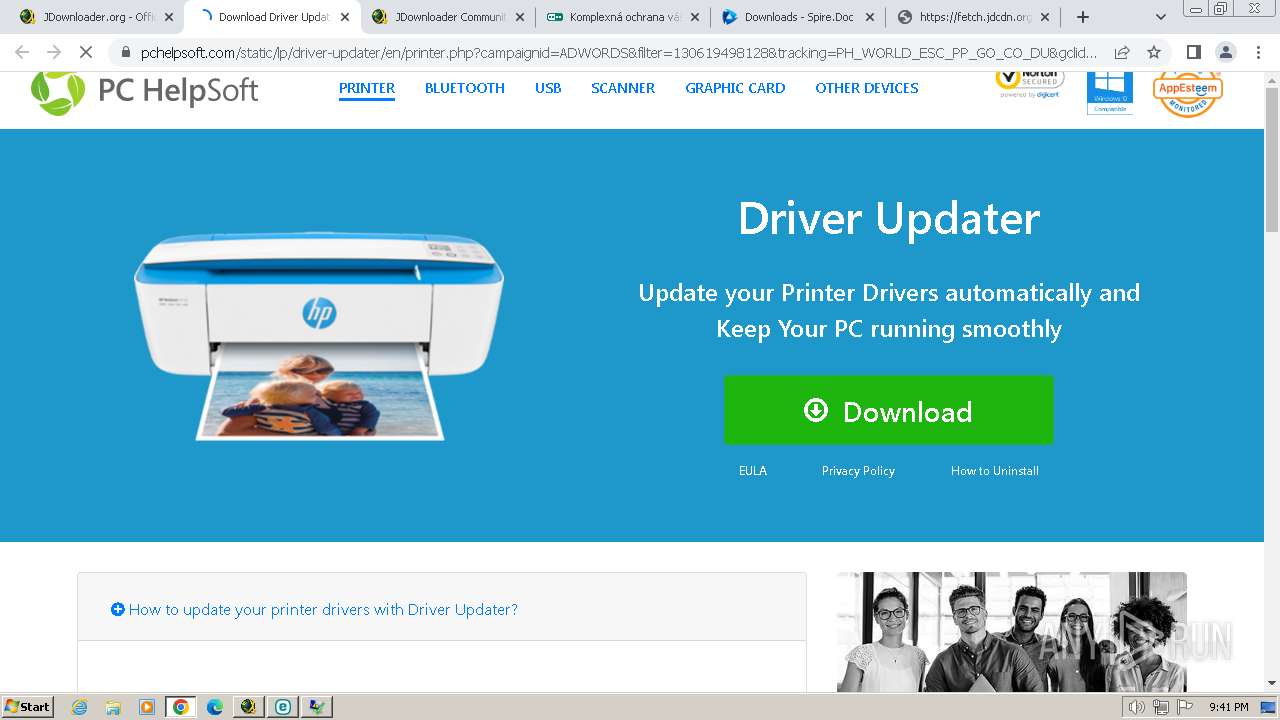Open Microsoft Edge from taskbar
This screenshot has width=1280, height=720.
coord(215,707)
